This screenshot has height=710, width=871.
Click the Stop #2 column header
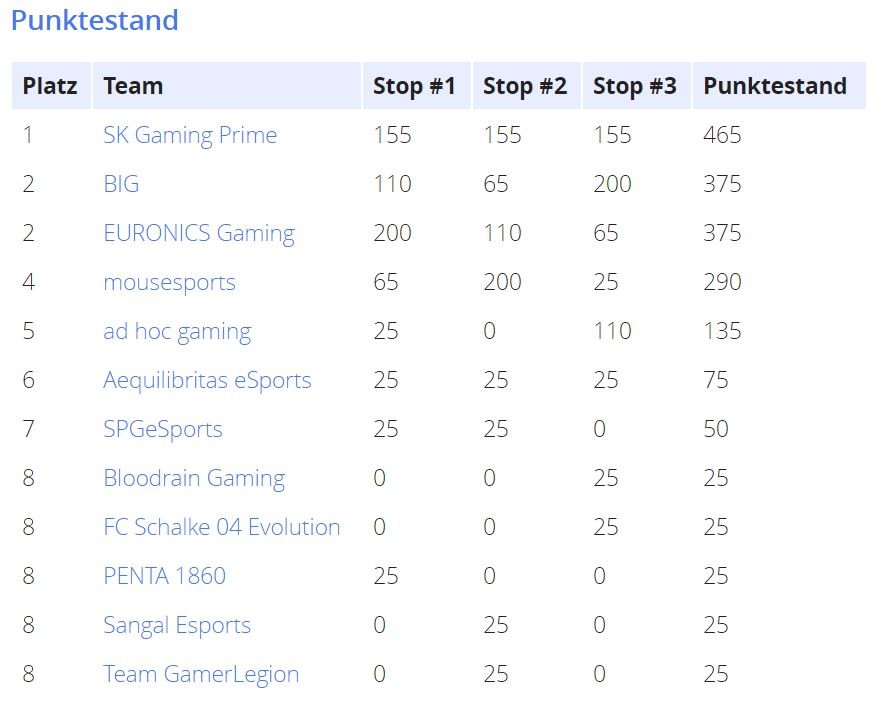click(525, 86)
